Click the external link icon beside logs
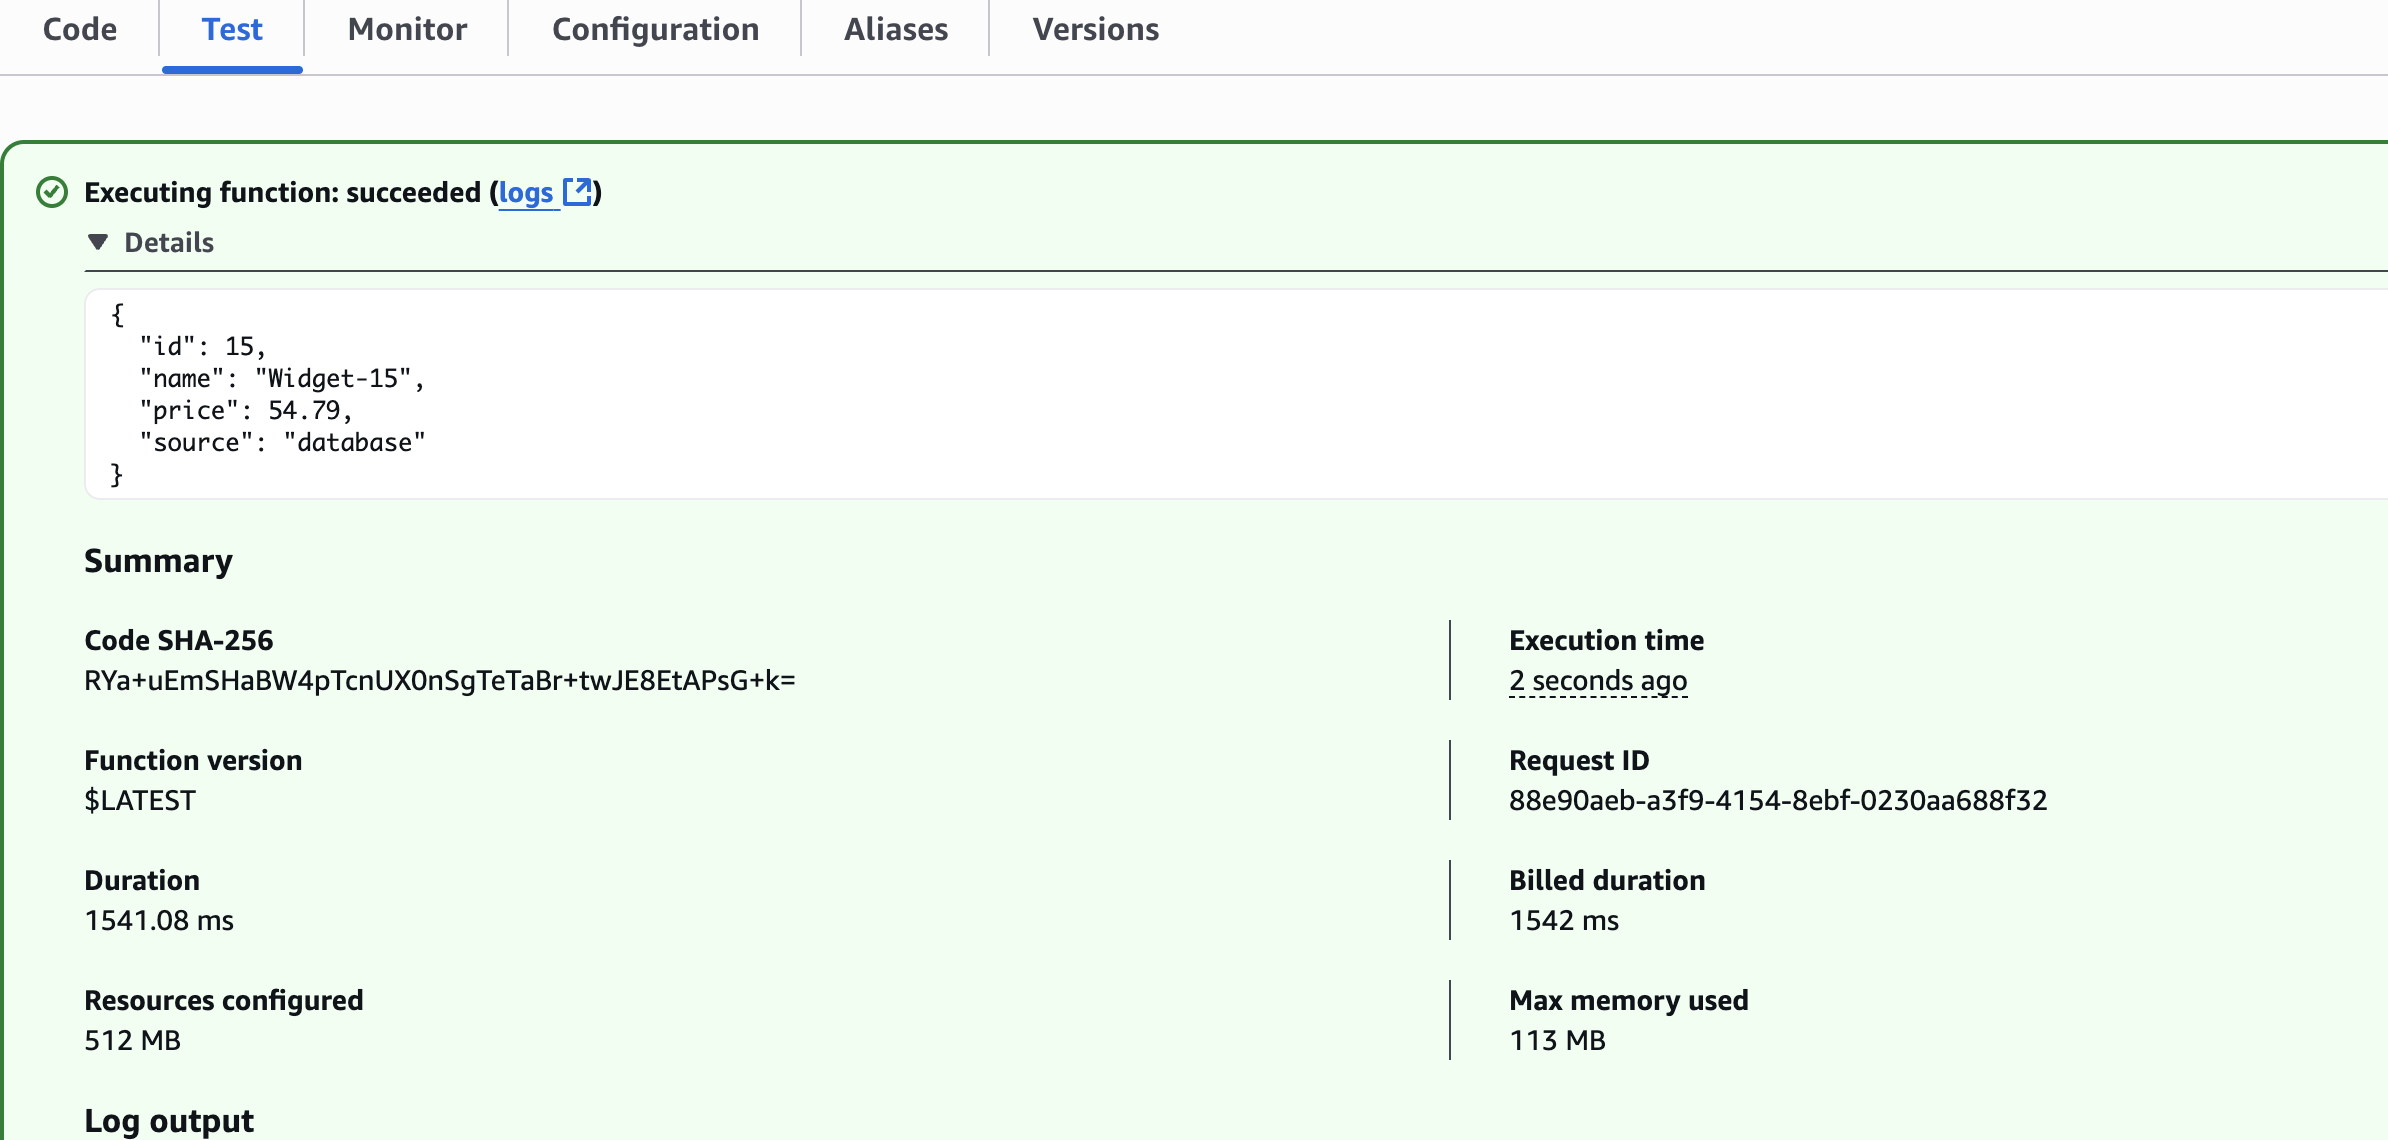The height and width of the screenshot is (1140, 2388). [577, 191]
